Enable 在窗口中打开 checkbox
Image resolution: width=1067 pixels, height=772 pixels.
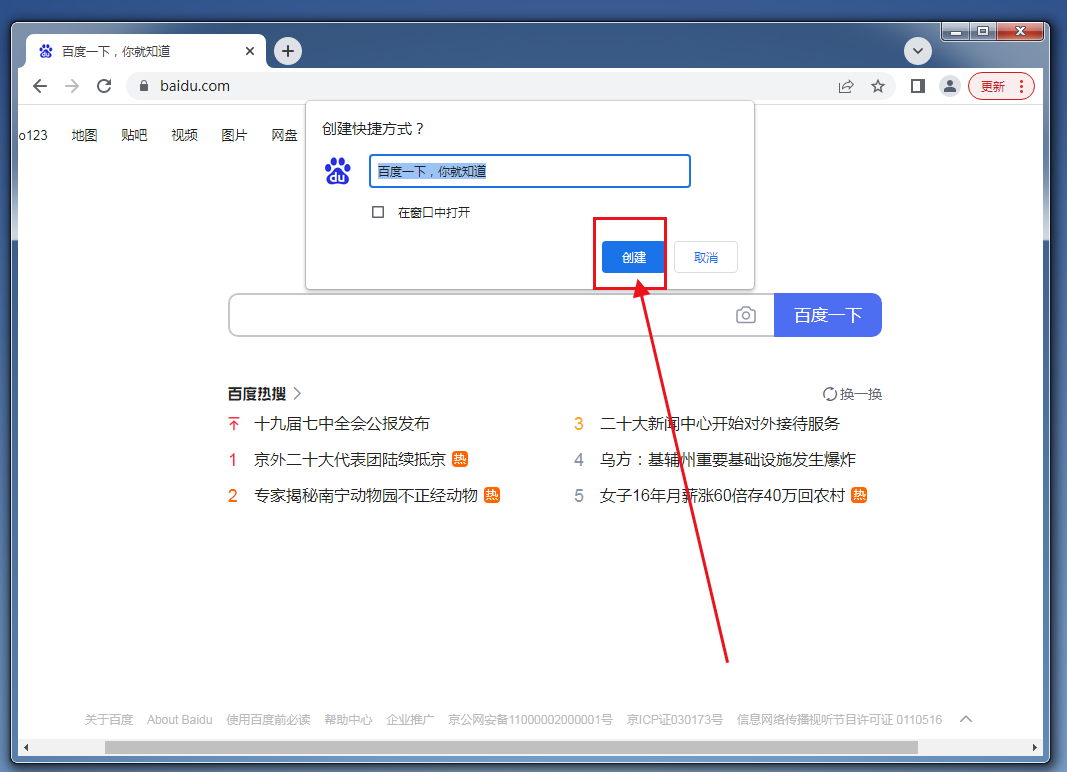click(378, 212)
